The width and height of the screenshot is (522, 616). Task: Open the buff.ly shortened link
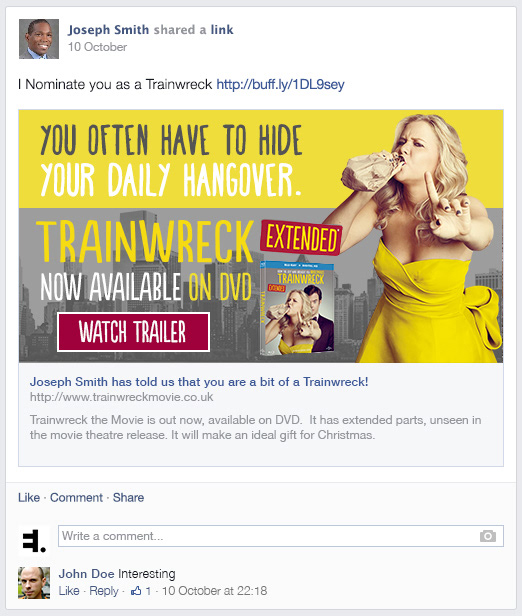280,84
